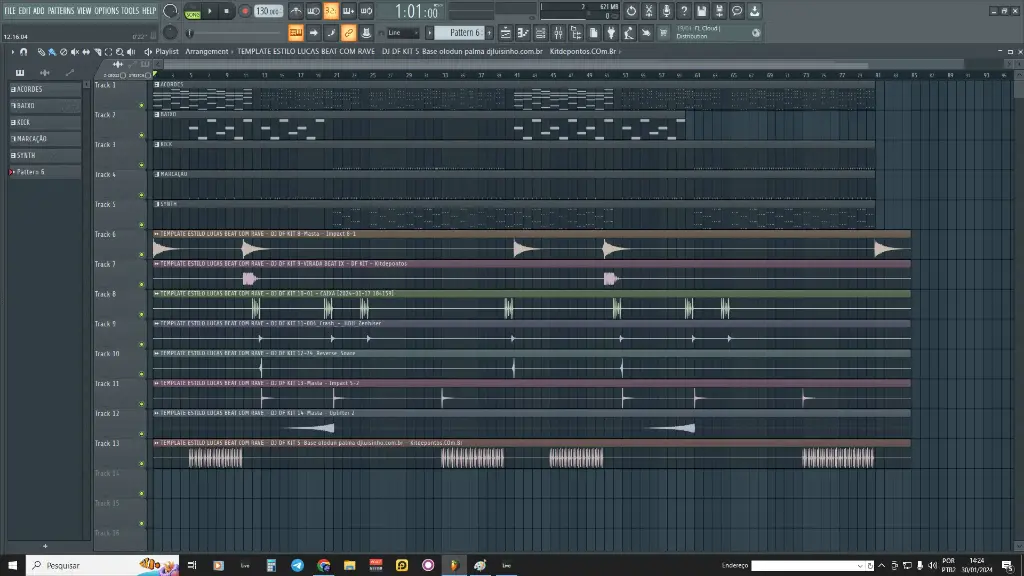Mute Track 6 using its green light
Viewport: 1024px width, 576px height.
tap(142, 255)
